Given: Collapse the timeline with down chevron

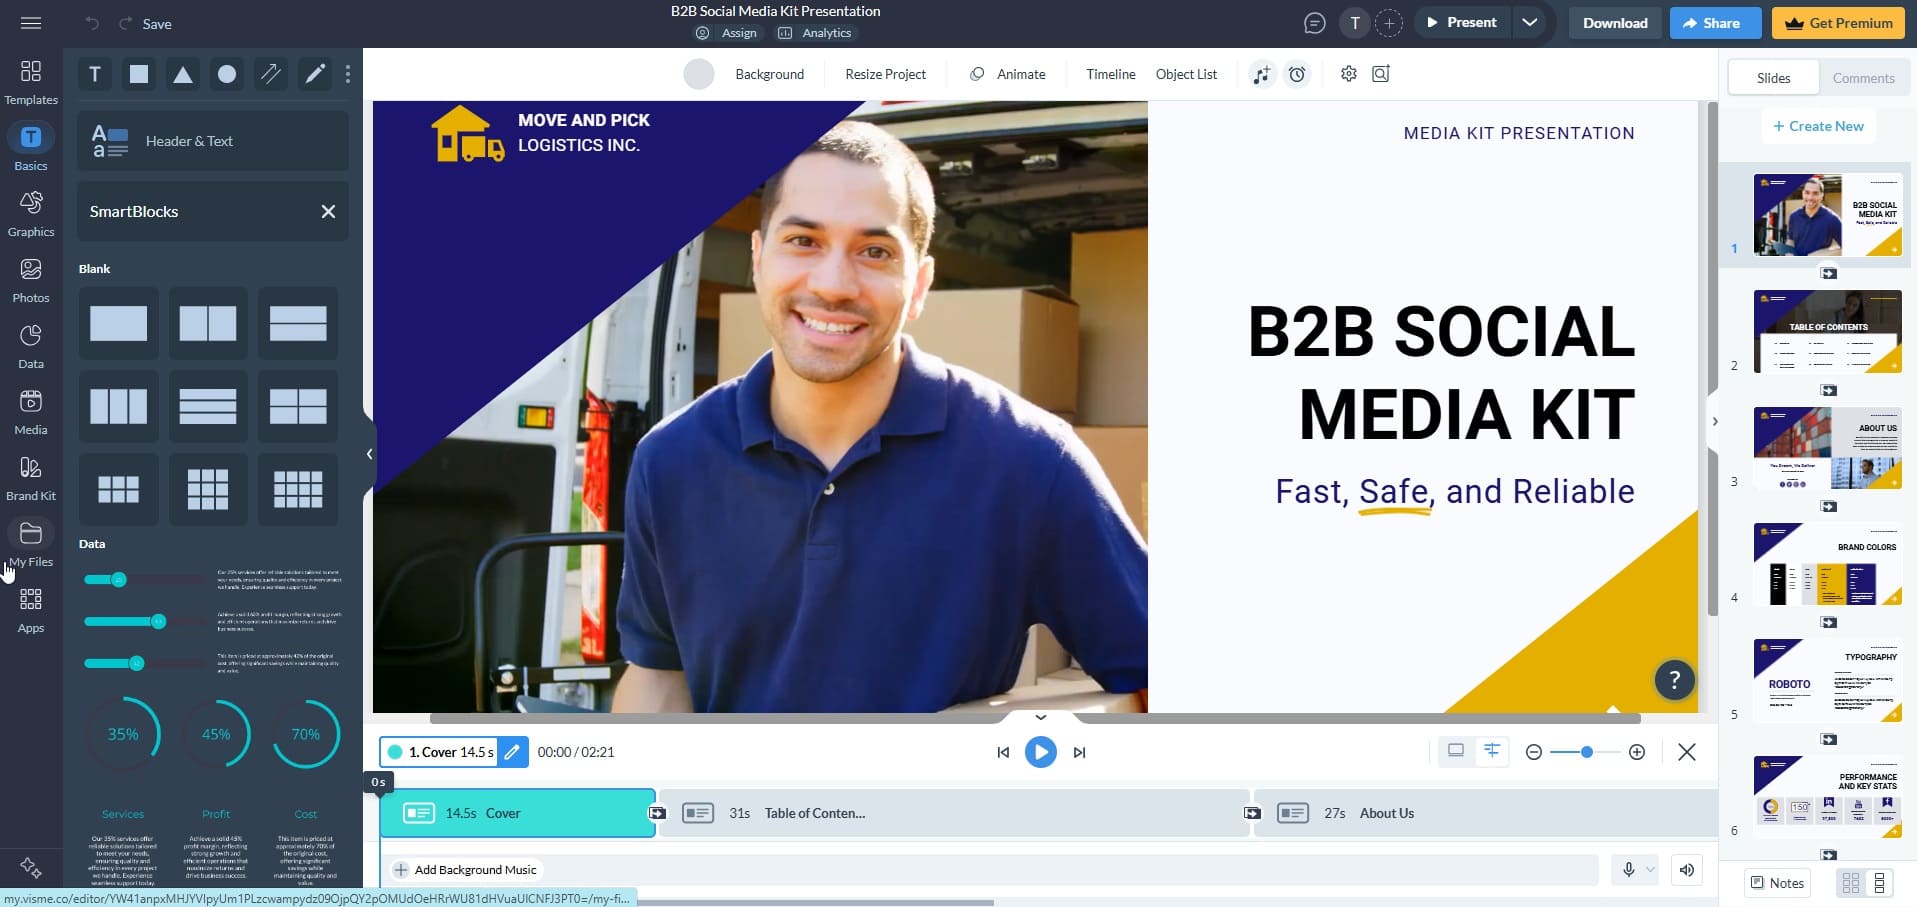Looking at the screenshot, I should click(1040, 717).
